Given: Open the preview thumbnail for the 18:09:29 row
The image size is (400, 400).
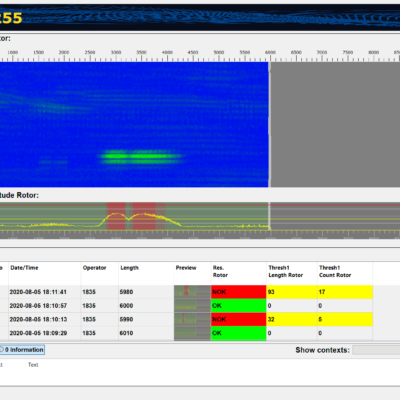Looking at the screenshot, I should click(192, 333).
